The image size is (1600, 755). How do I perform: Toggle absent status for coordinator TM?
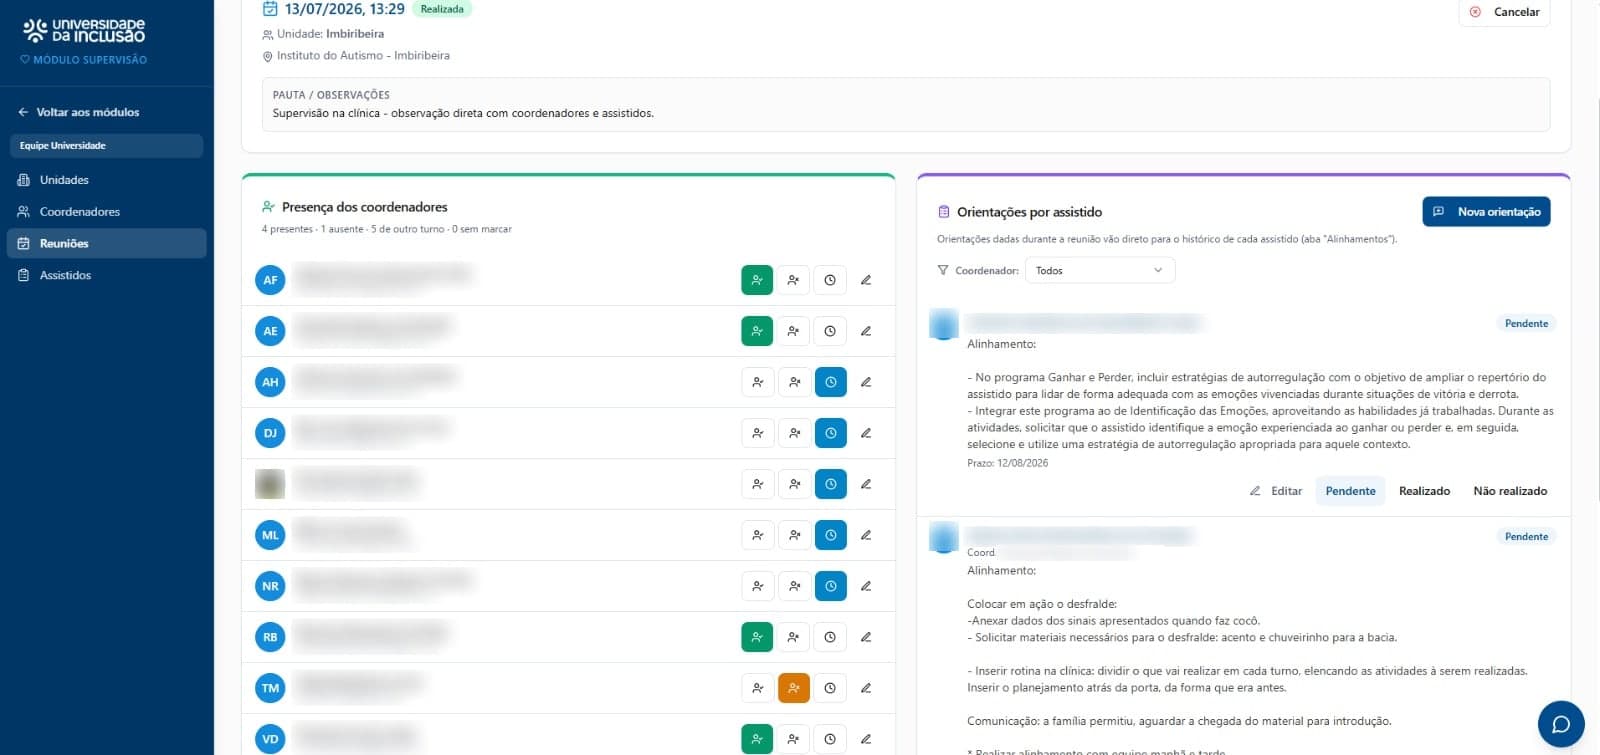point(793,688)
